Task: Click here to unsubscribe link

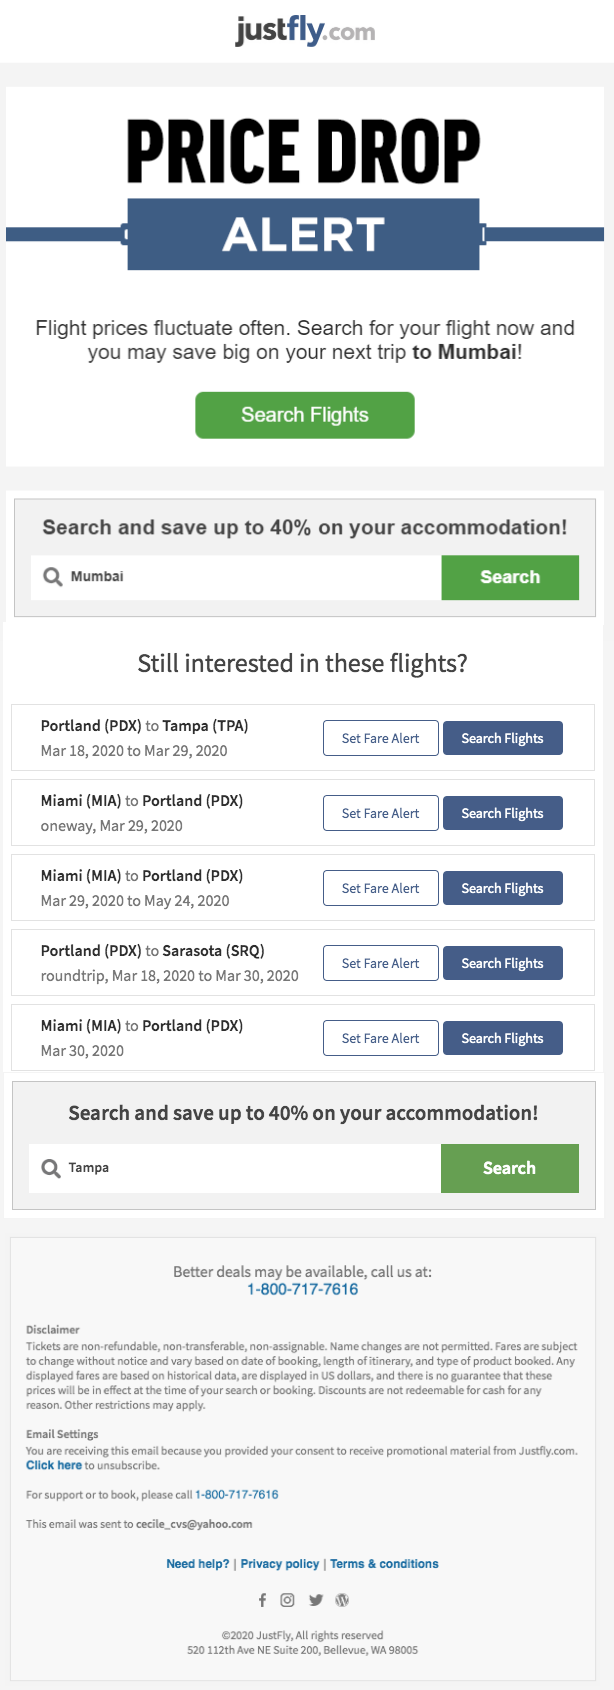Action: click(54, 1465)
